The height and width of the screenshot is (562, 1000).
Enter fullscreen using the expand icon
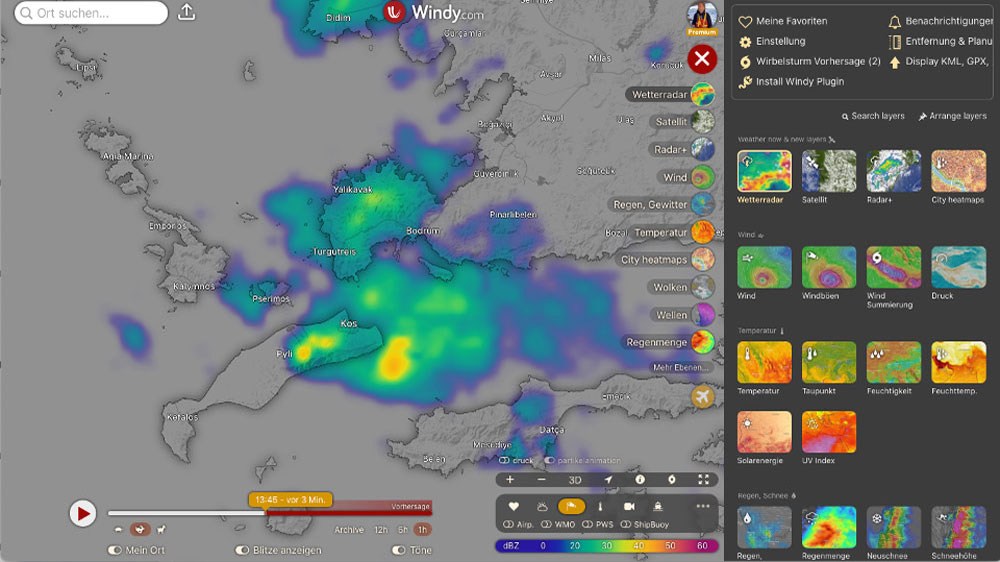pos(703,480)
